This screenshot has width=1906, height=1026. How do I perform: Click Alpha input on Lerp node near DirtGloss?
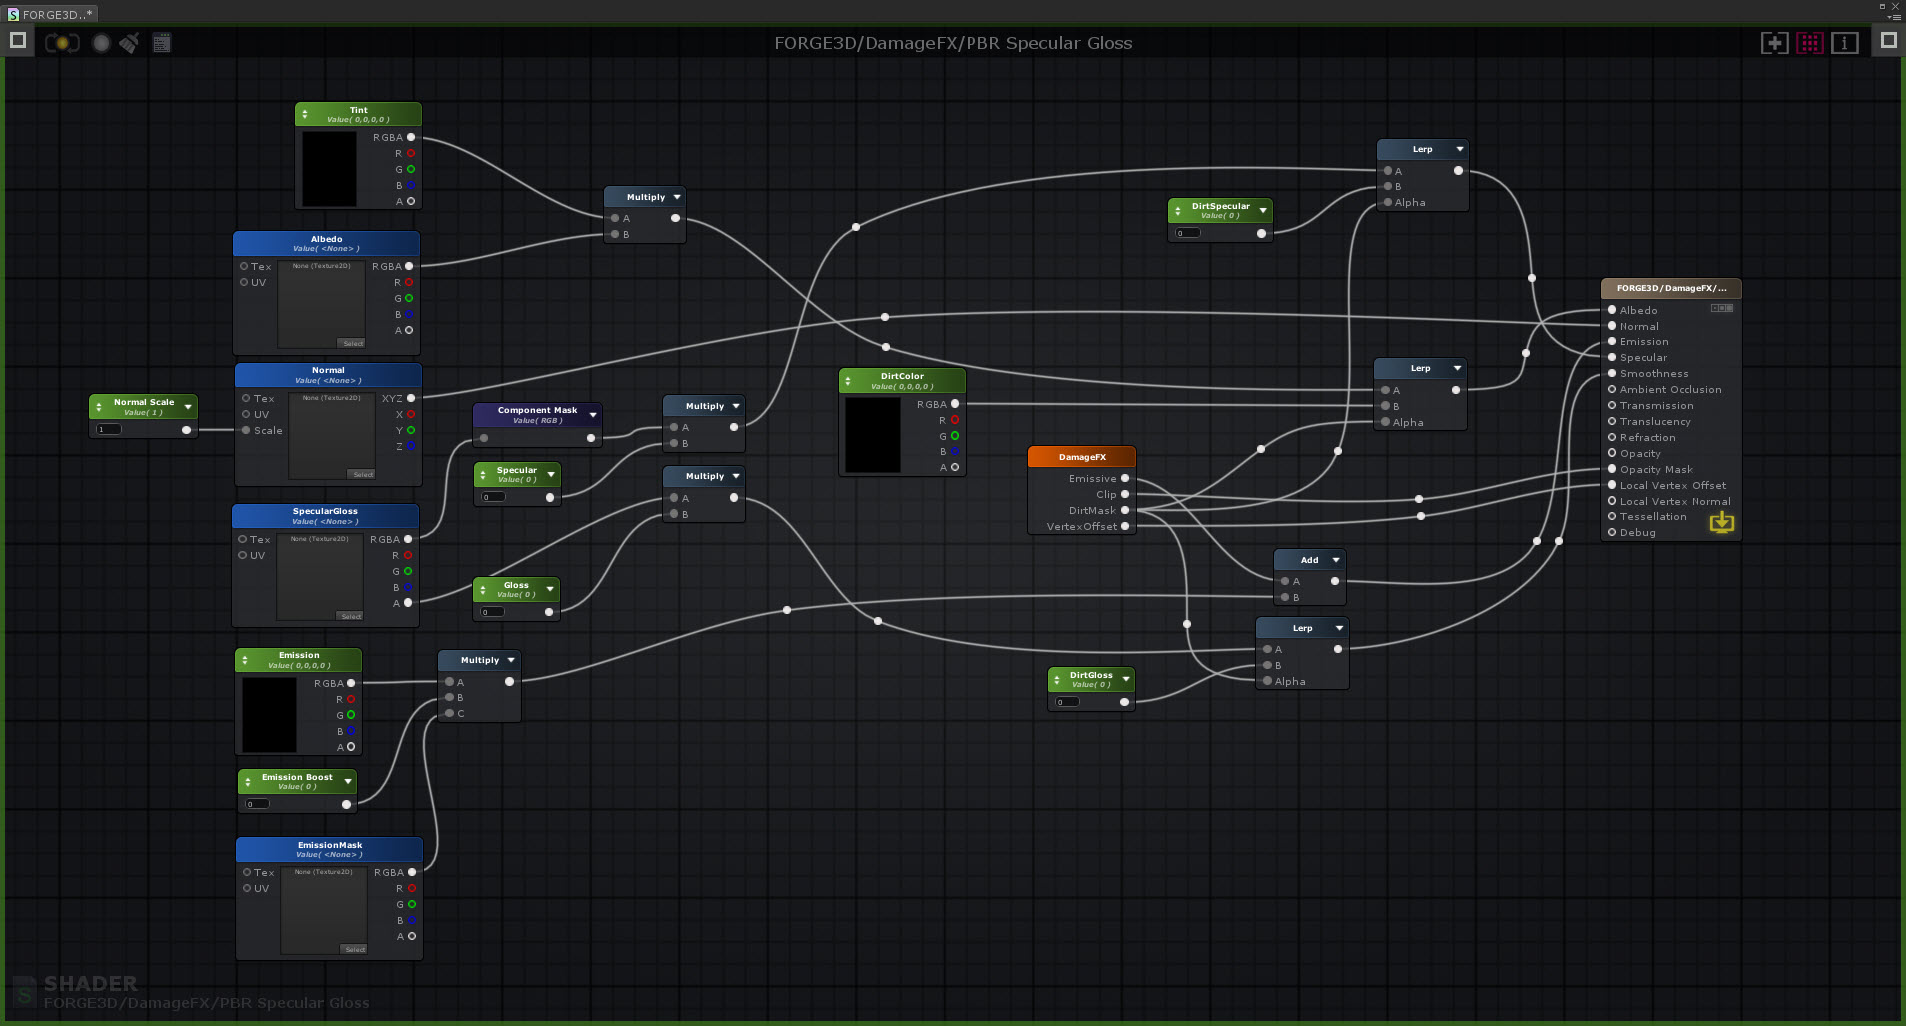pyautogui.click(x=1267, y=681)
